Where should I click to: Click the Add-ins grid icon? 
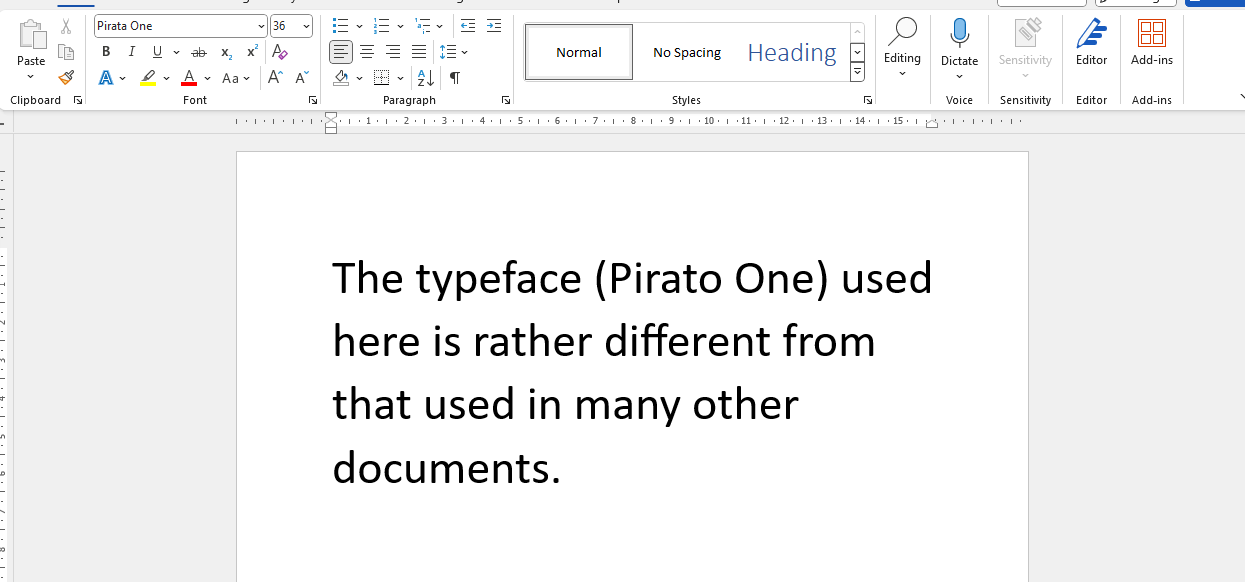coord(1151,34)
